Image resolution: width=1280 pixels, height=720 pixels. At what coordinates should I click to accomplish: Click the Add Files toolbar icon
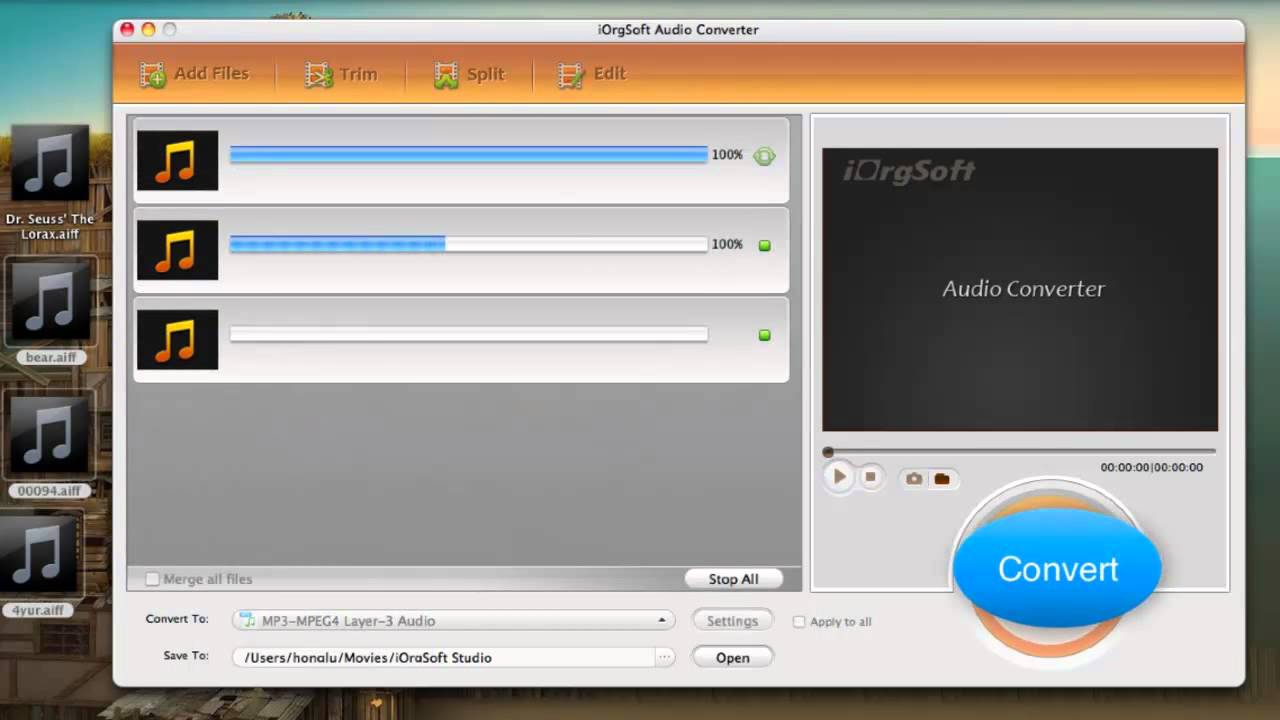tap(152, 75)
